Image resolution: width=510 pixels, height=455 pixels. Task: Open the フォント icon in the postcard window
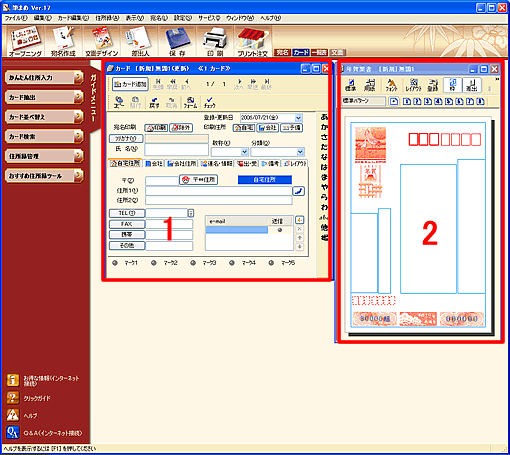[391, 85]
